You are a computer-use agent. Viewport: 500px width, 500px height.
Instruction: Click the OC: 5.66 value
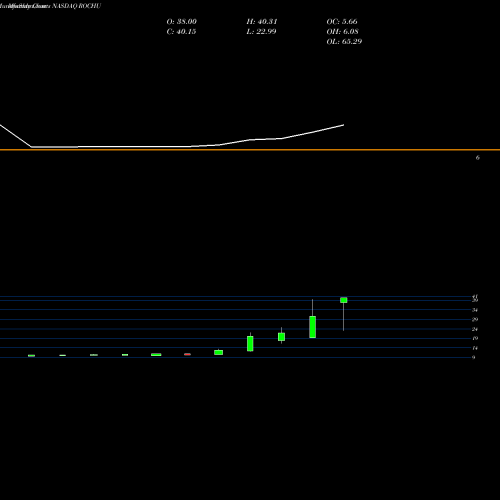342,22
